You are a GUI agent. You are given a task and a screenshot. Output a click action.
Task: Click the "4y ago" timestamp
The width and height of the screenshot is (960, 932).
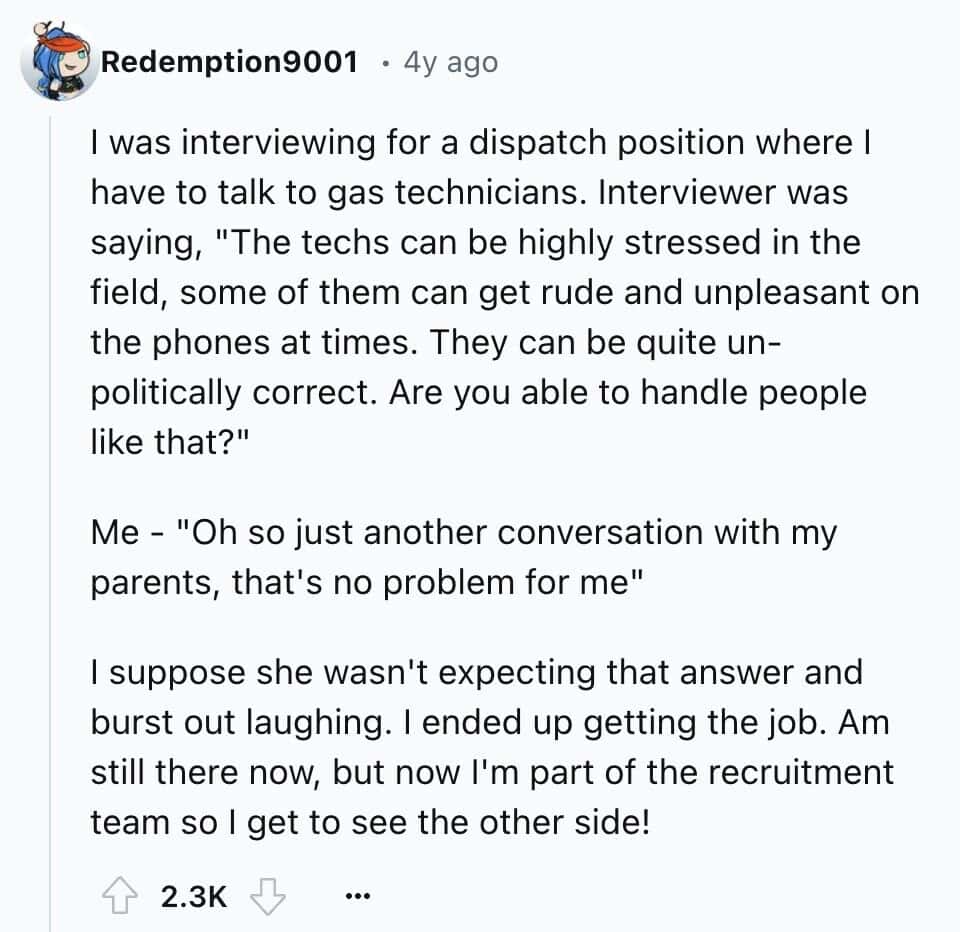click(449, 62)
